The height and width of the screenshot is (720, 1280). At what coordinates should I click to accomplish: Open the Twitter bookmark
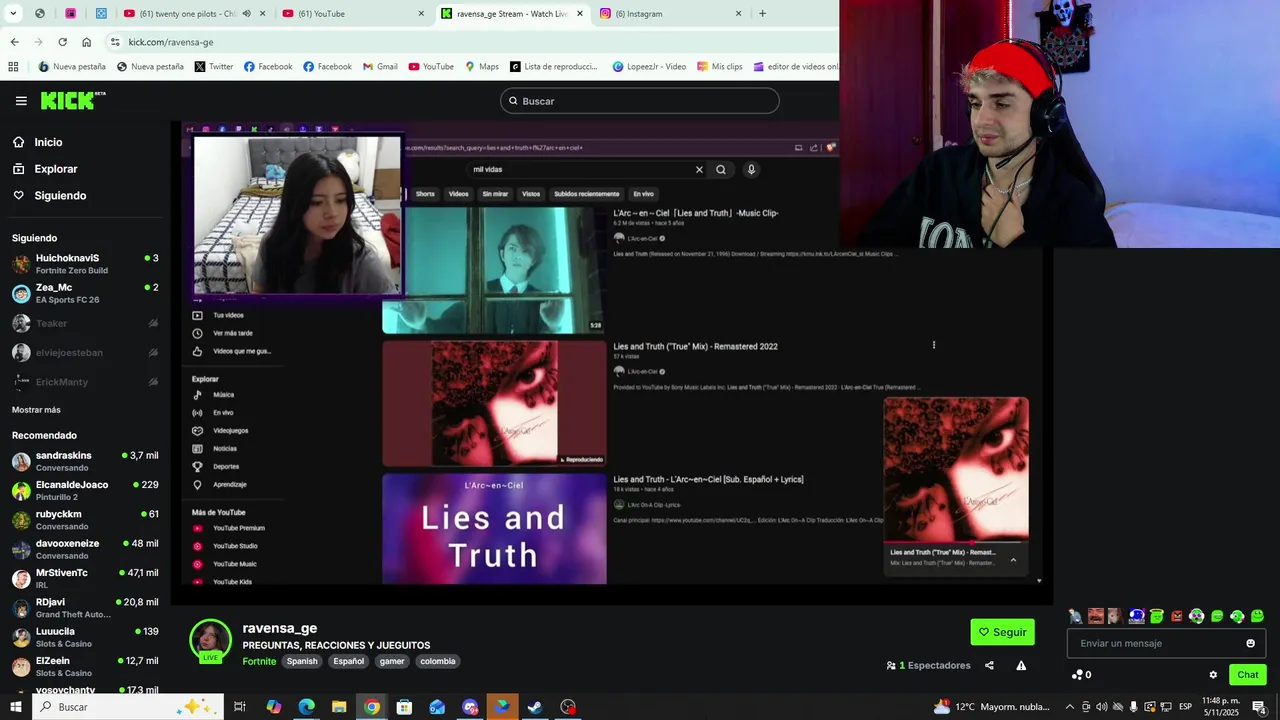click(214, 67)
